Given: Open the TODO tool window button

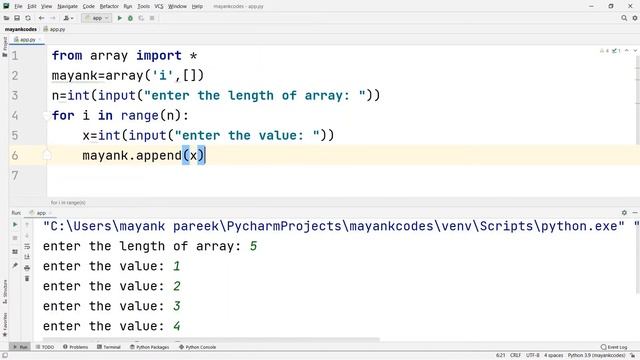Looking at the screenshot, I should coord(45,347).
